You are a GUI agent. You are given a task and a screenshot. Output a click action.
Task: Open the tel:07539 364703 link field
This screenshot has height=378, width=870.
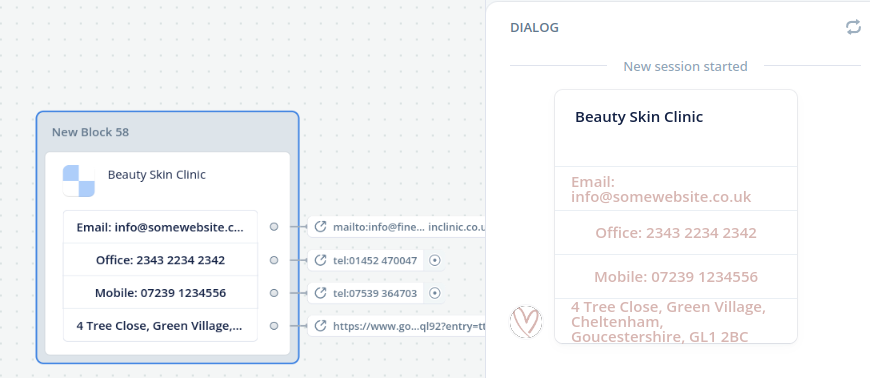[x=366, y=293]
